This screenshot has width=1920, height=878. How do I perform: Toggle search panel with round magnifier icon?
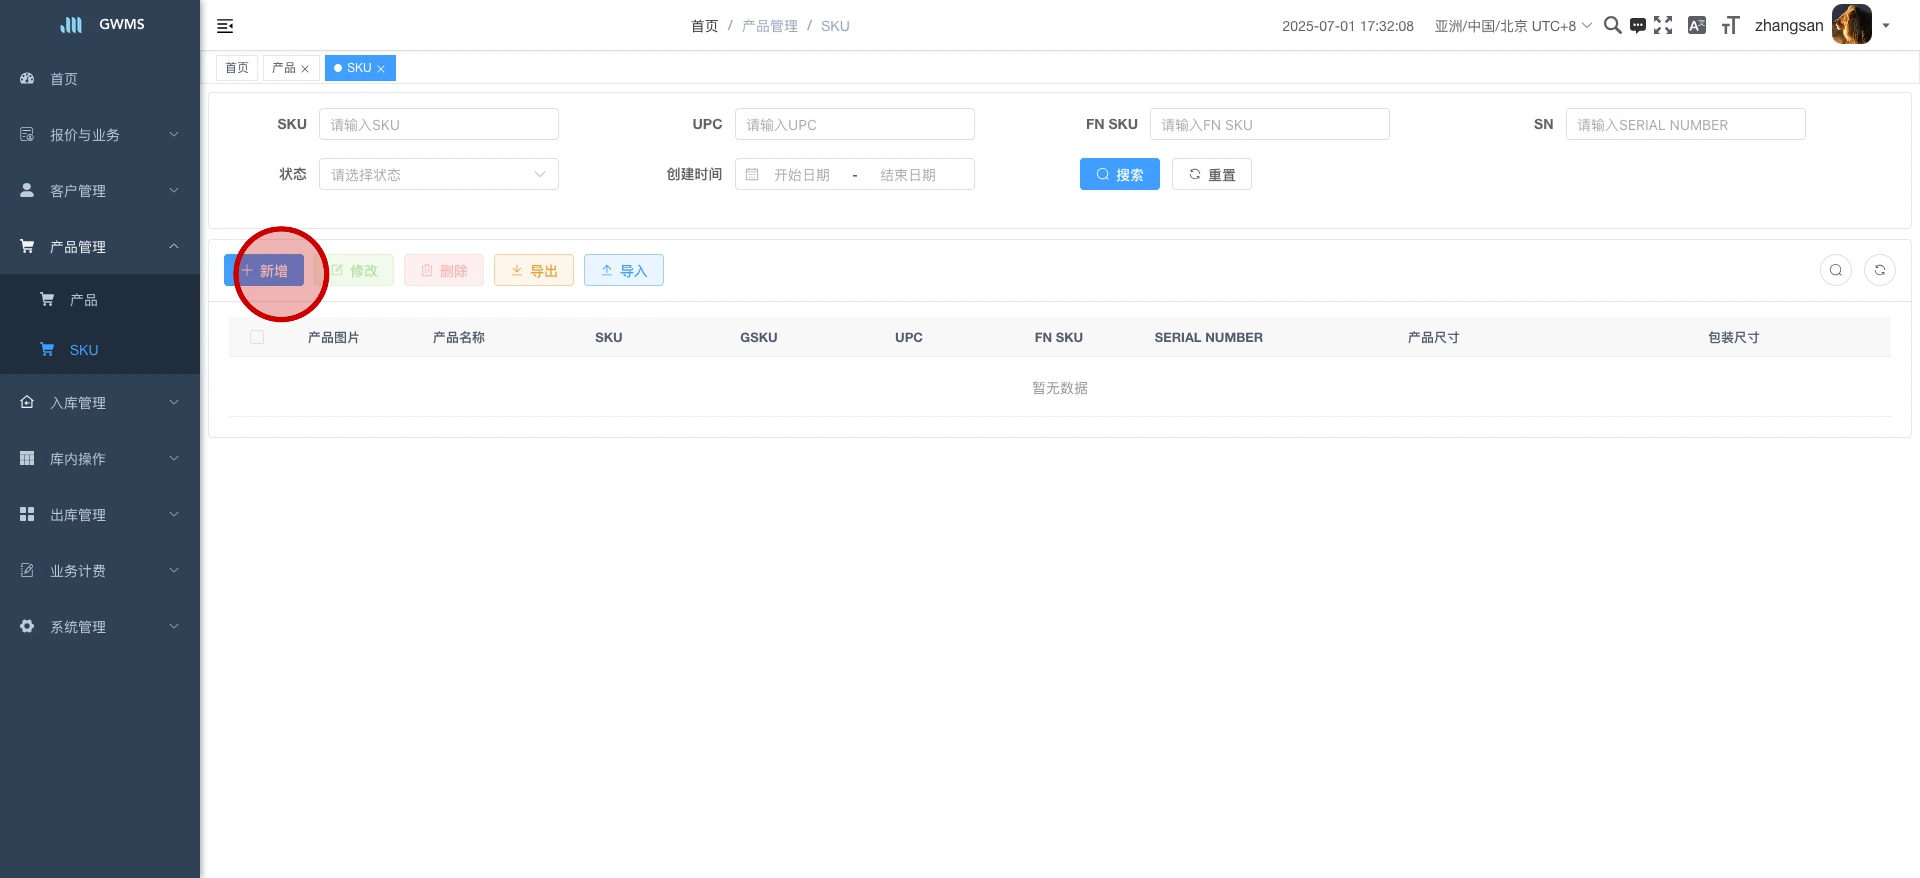[1836, 270]
